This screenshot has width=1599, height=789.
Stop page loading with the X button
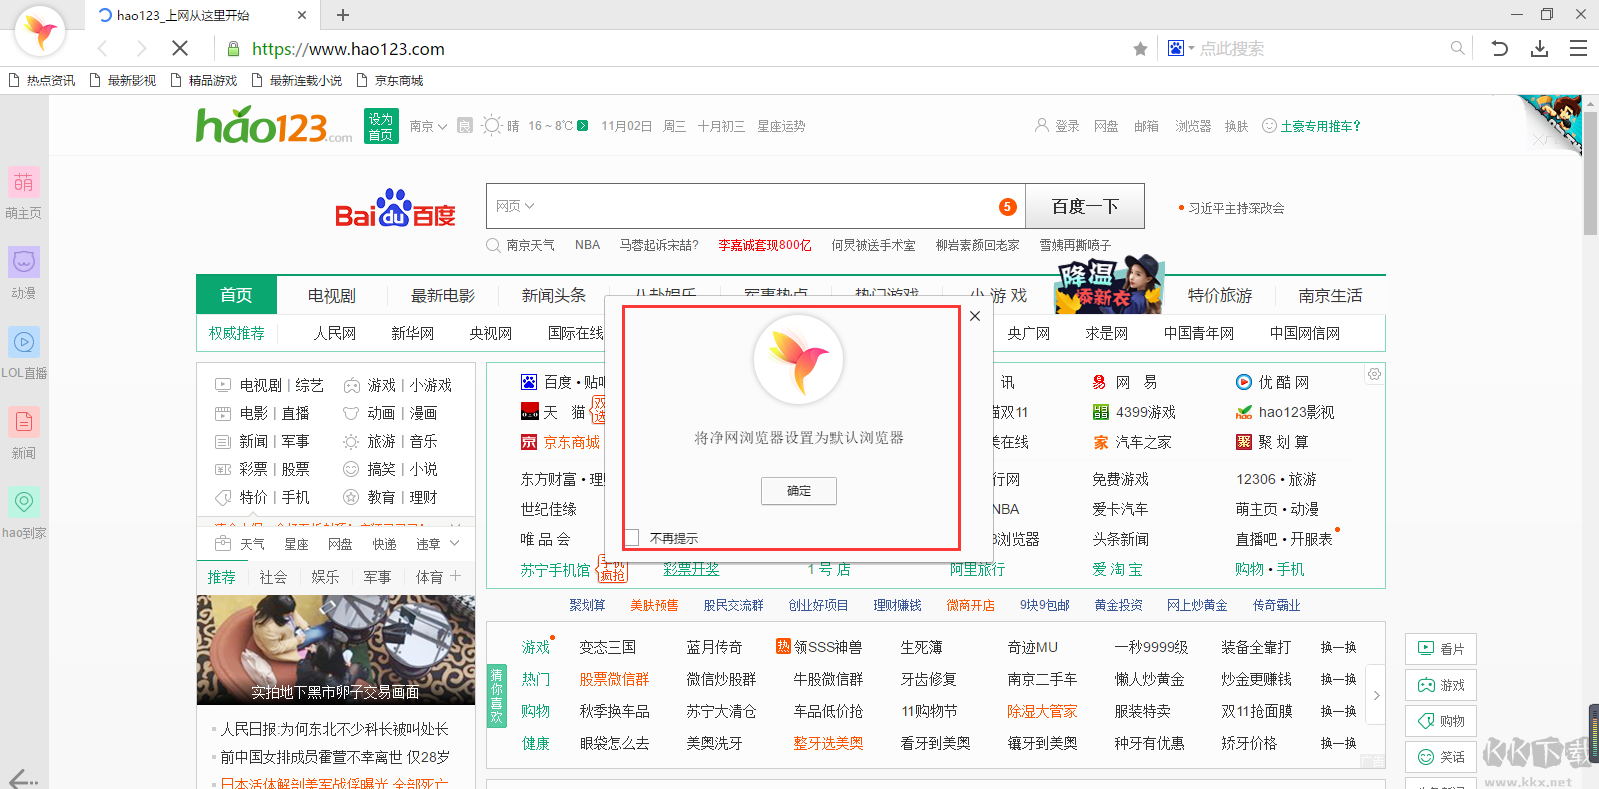[x=180, y=48]
